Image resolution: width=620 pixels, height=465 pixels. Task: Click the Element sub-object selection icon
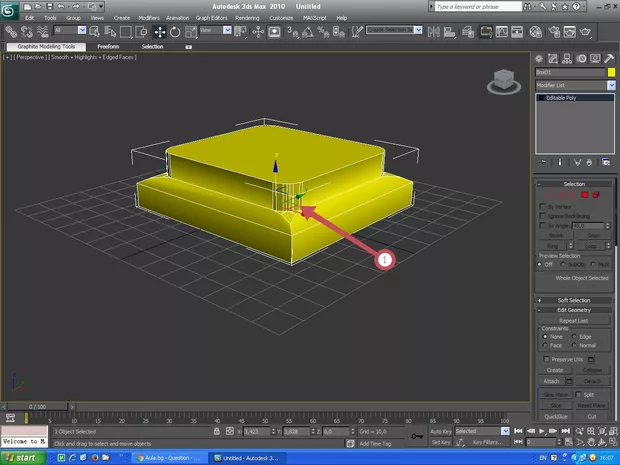(x=594, y=194)
